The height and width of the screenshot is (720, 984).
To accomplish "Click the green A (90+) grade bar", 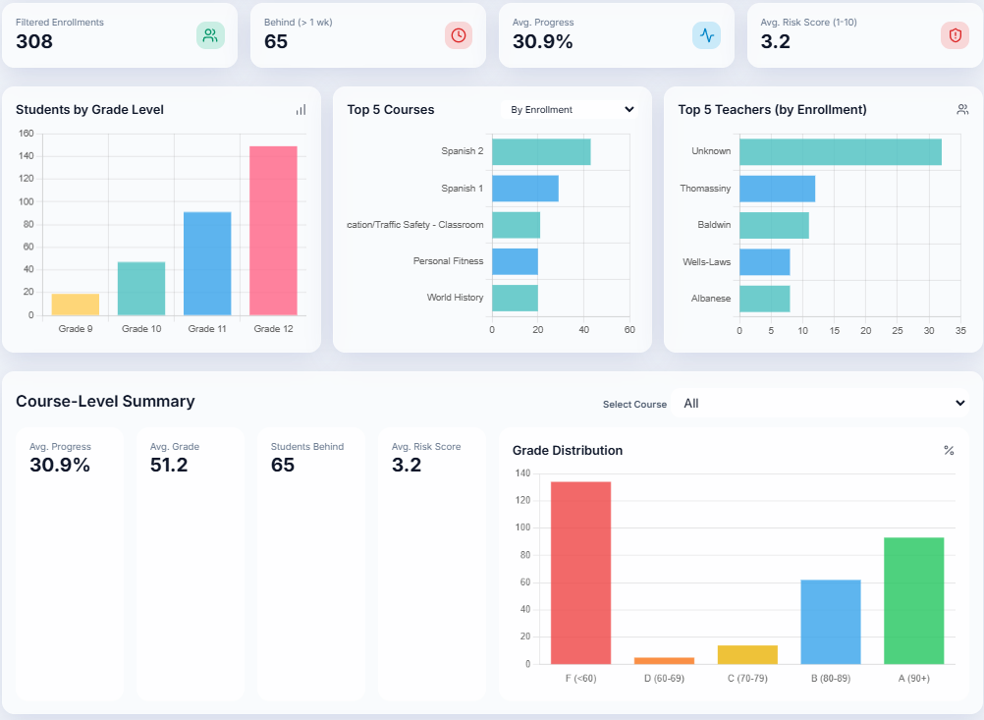I will pos(913,600).
